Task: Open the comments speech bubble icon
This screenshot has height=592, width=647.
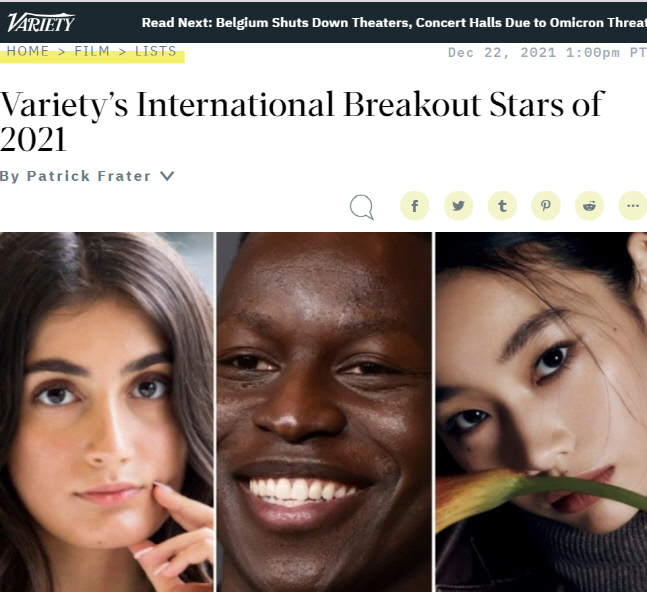Action: tap(362, 207)
